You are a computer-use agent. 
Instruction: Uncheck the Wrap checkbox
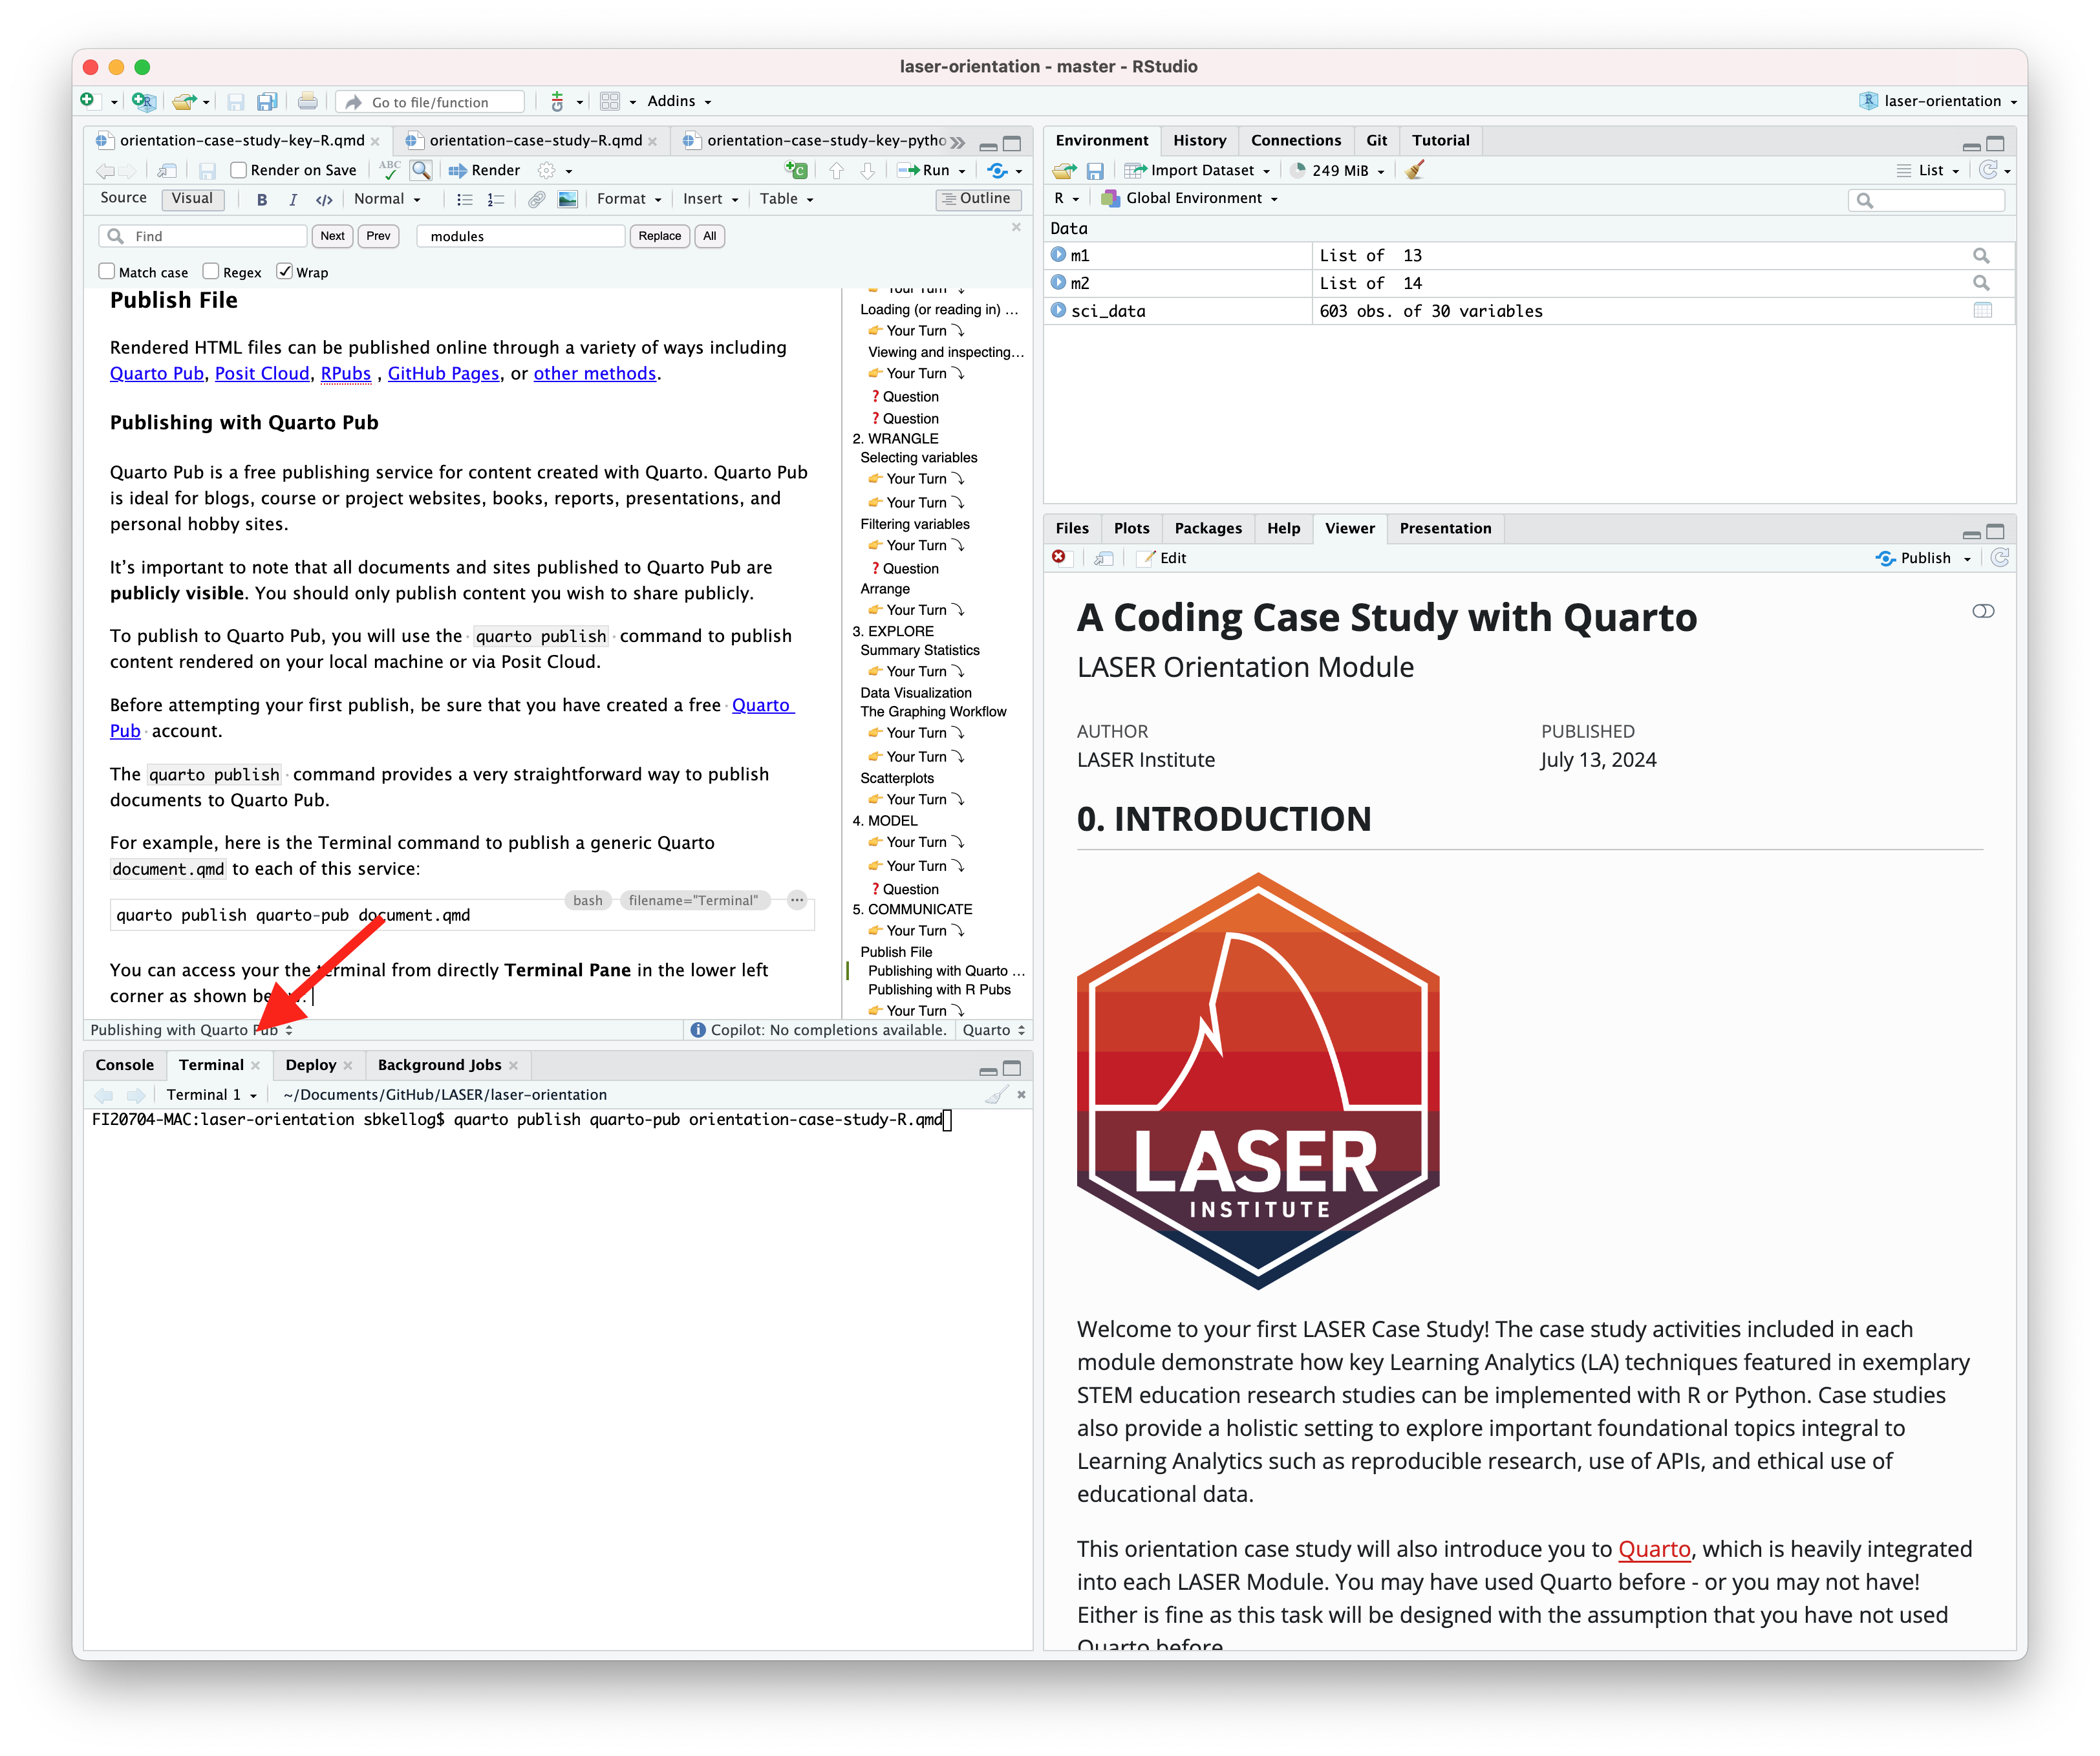[285, 272]
